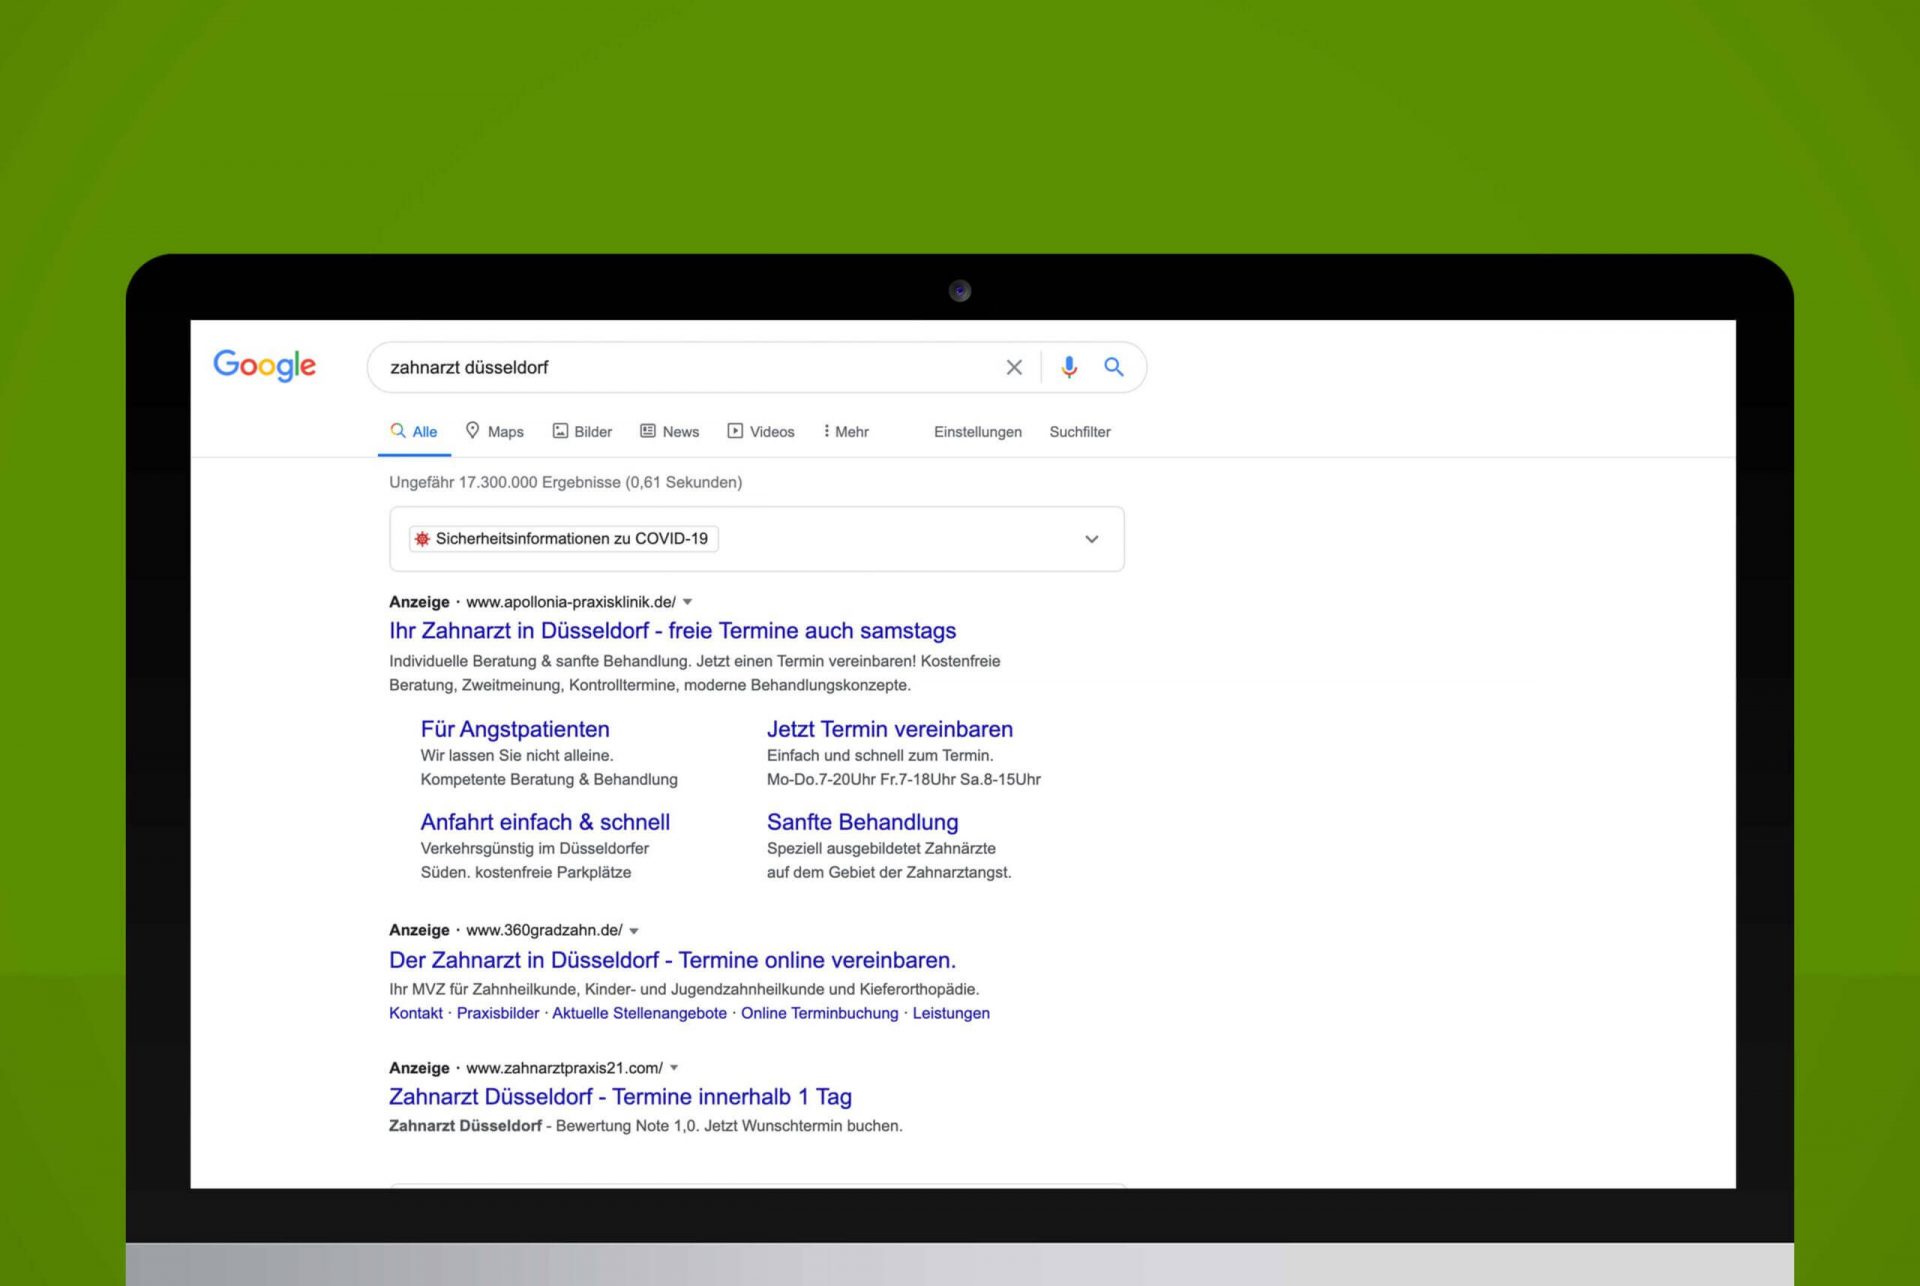Open the 'Für Angstpatienten' sitelink
Viewport: 1920px width, 1286px height.
515,729
